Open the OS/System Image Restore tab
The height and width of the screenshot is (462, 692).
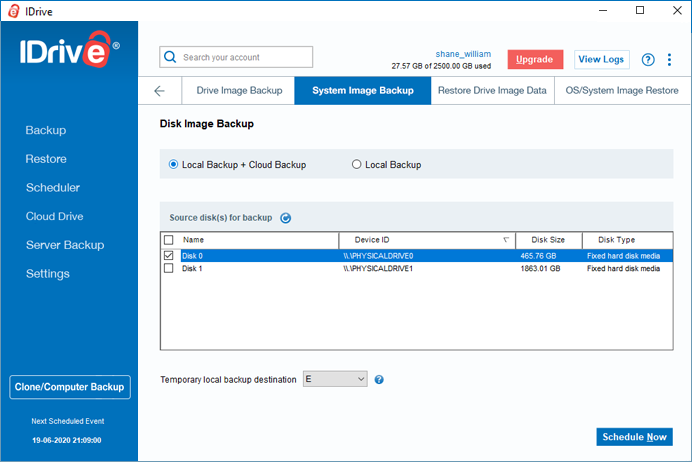(x=622, y=90)
